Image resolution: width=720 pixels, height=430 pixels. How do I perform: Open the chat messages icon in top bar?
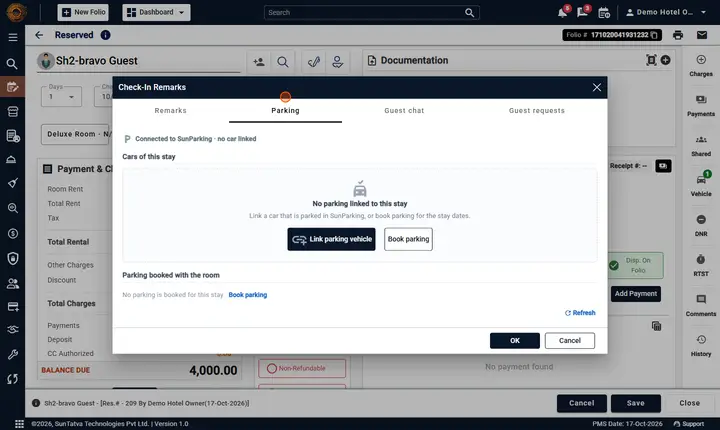[x=583, y=12]
